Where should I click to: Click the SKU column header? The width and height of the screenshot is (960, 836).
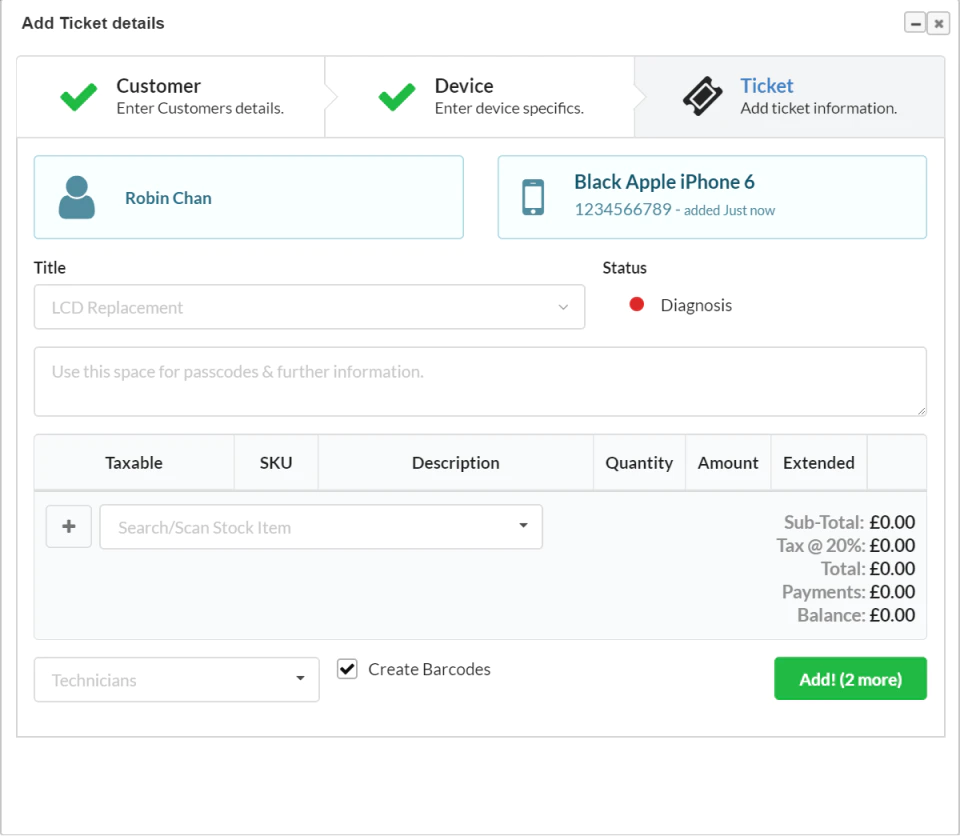276,463
